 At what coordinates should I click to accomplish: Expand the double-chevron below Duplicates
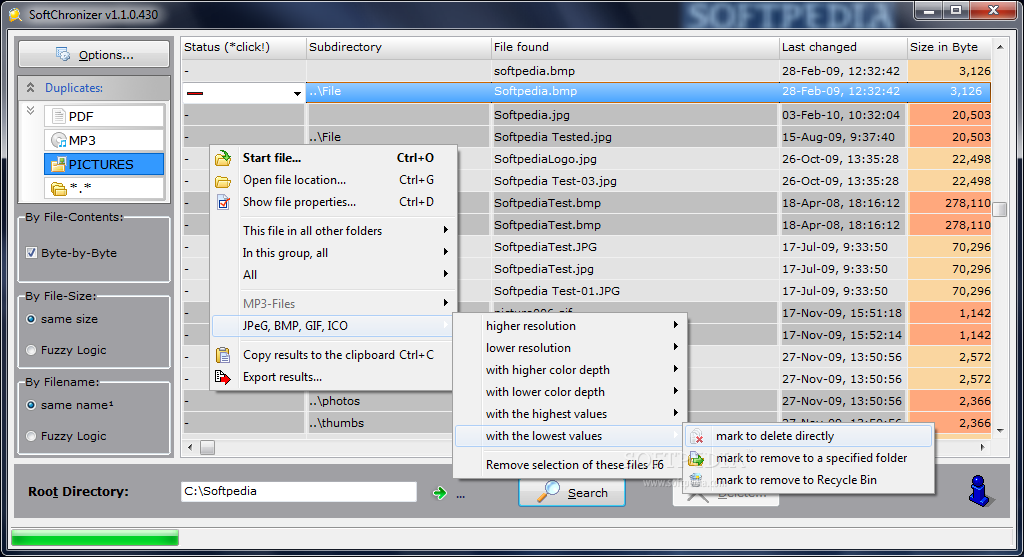tap(30, 110)
